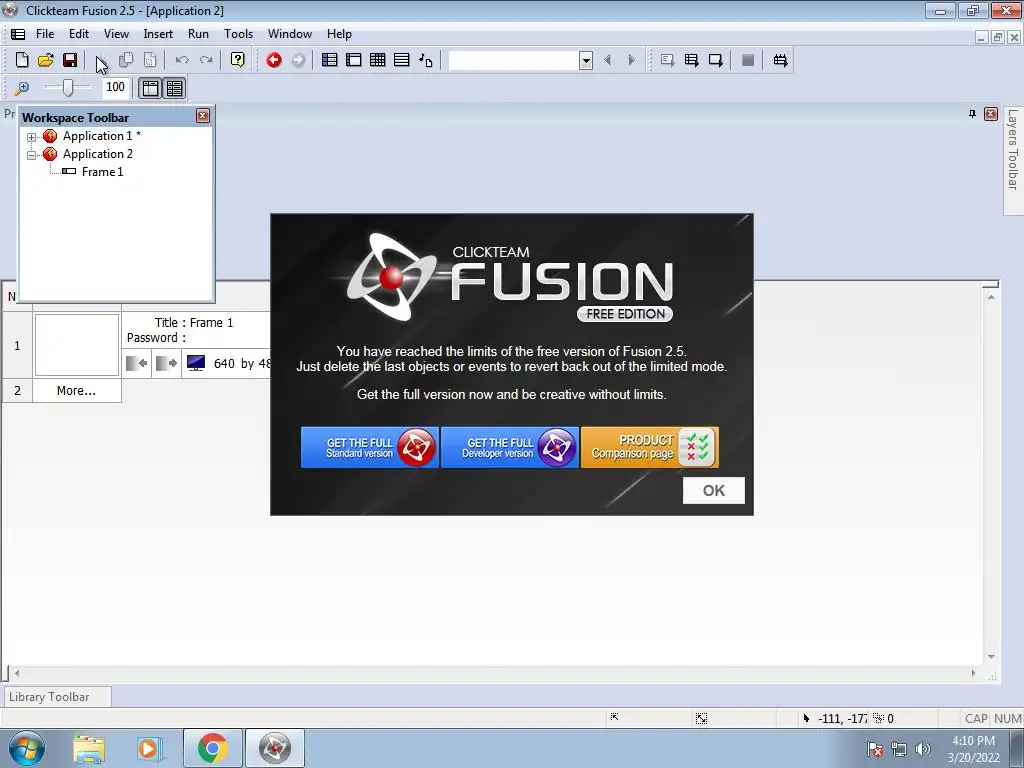Open the File menu

[45, 34]
